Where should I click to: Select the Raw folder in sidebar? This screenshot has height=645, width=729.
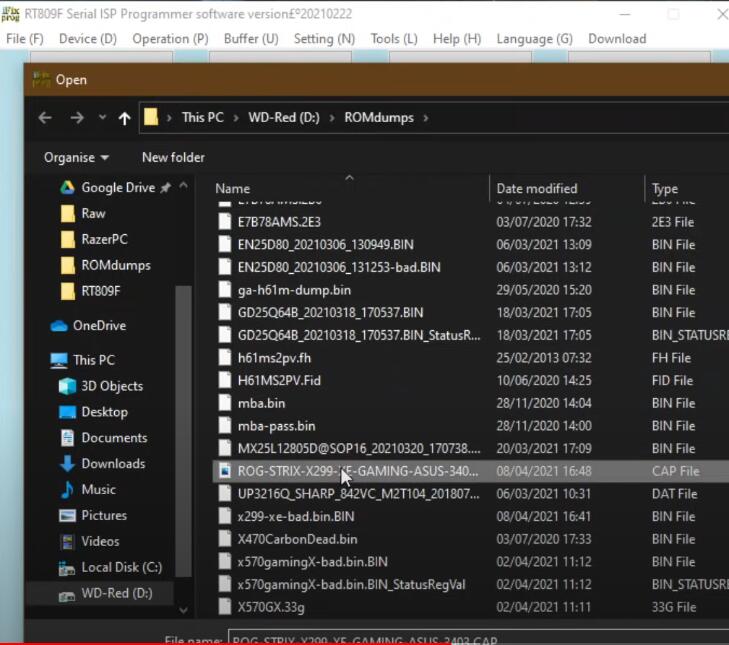click(x=84, y=213)
